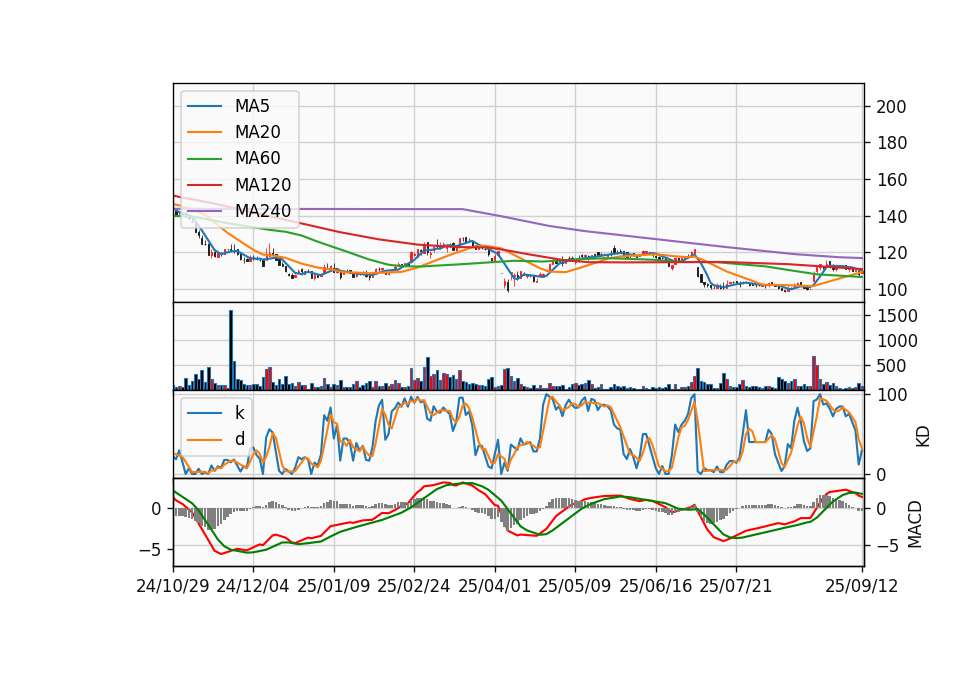Click the 0 label on left MACD axis
The height and width of the screenshot is (690, 960).
coord(157,509)
